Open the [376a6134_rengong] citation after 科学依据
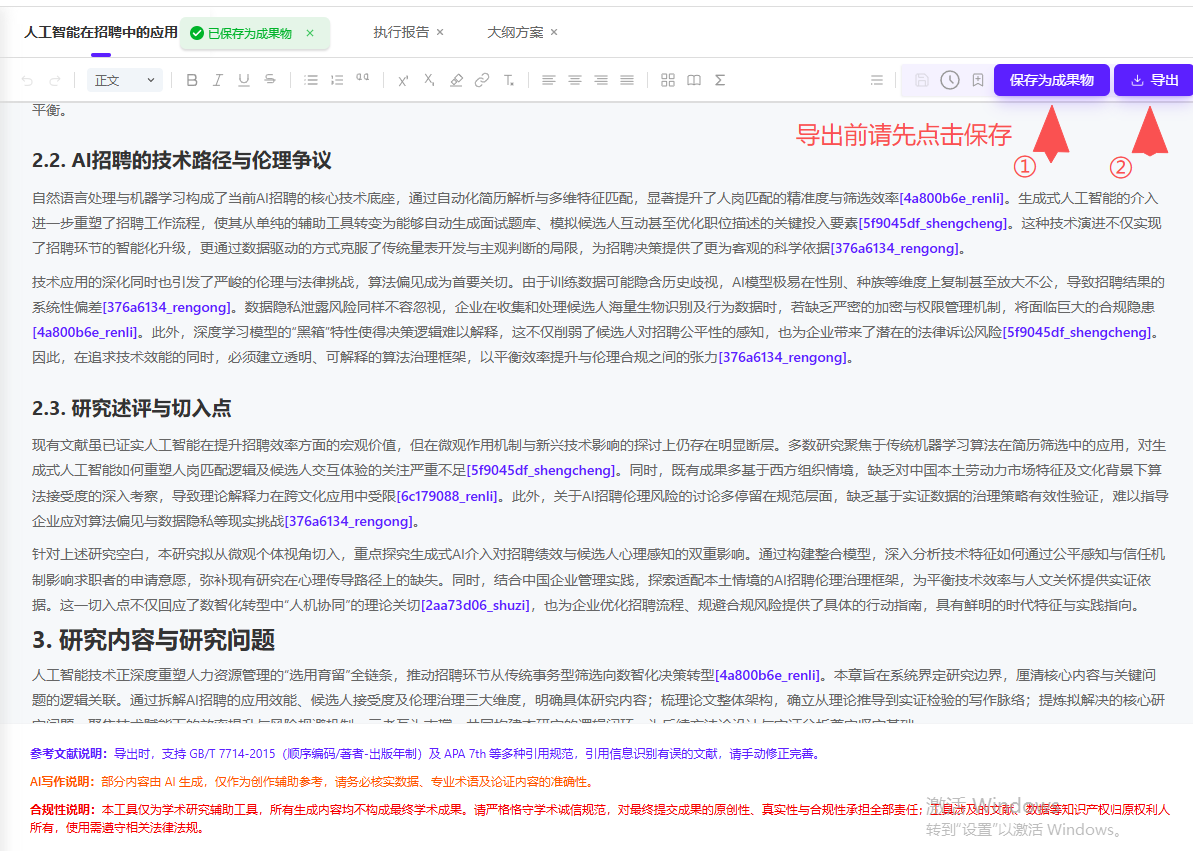 coord(896,248)
